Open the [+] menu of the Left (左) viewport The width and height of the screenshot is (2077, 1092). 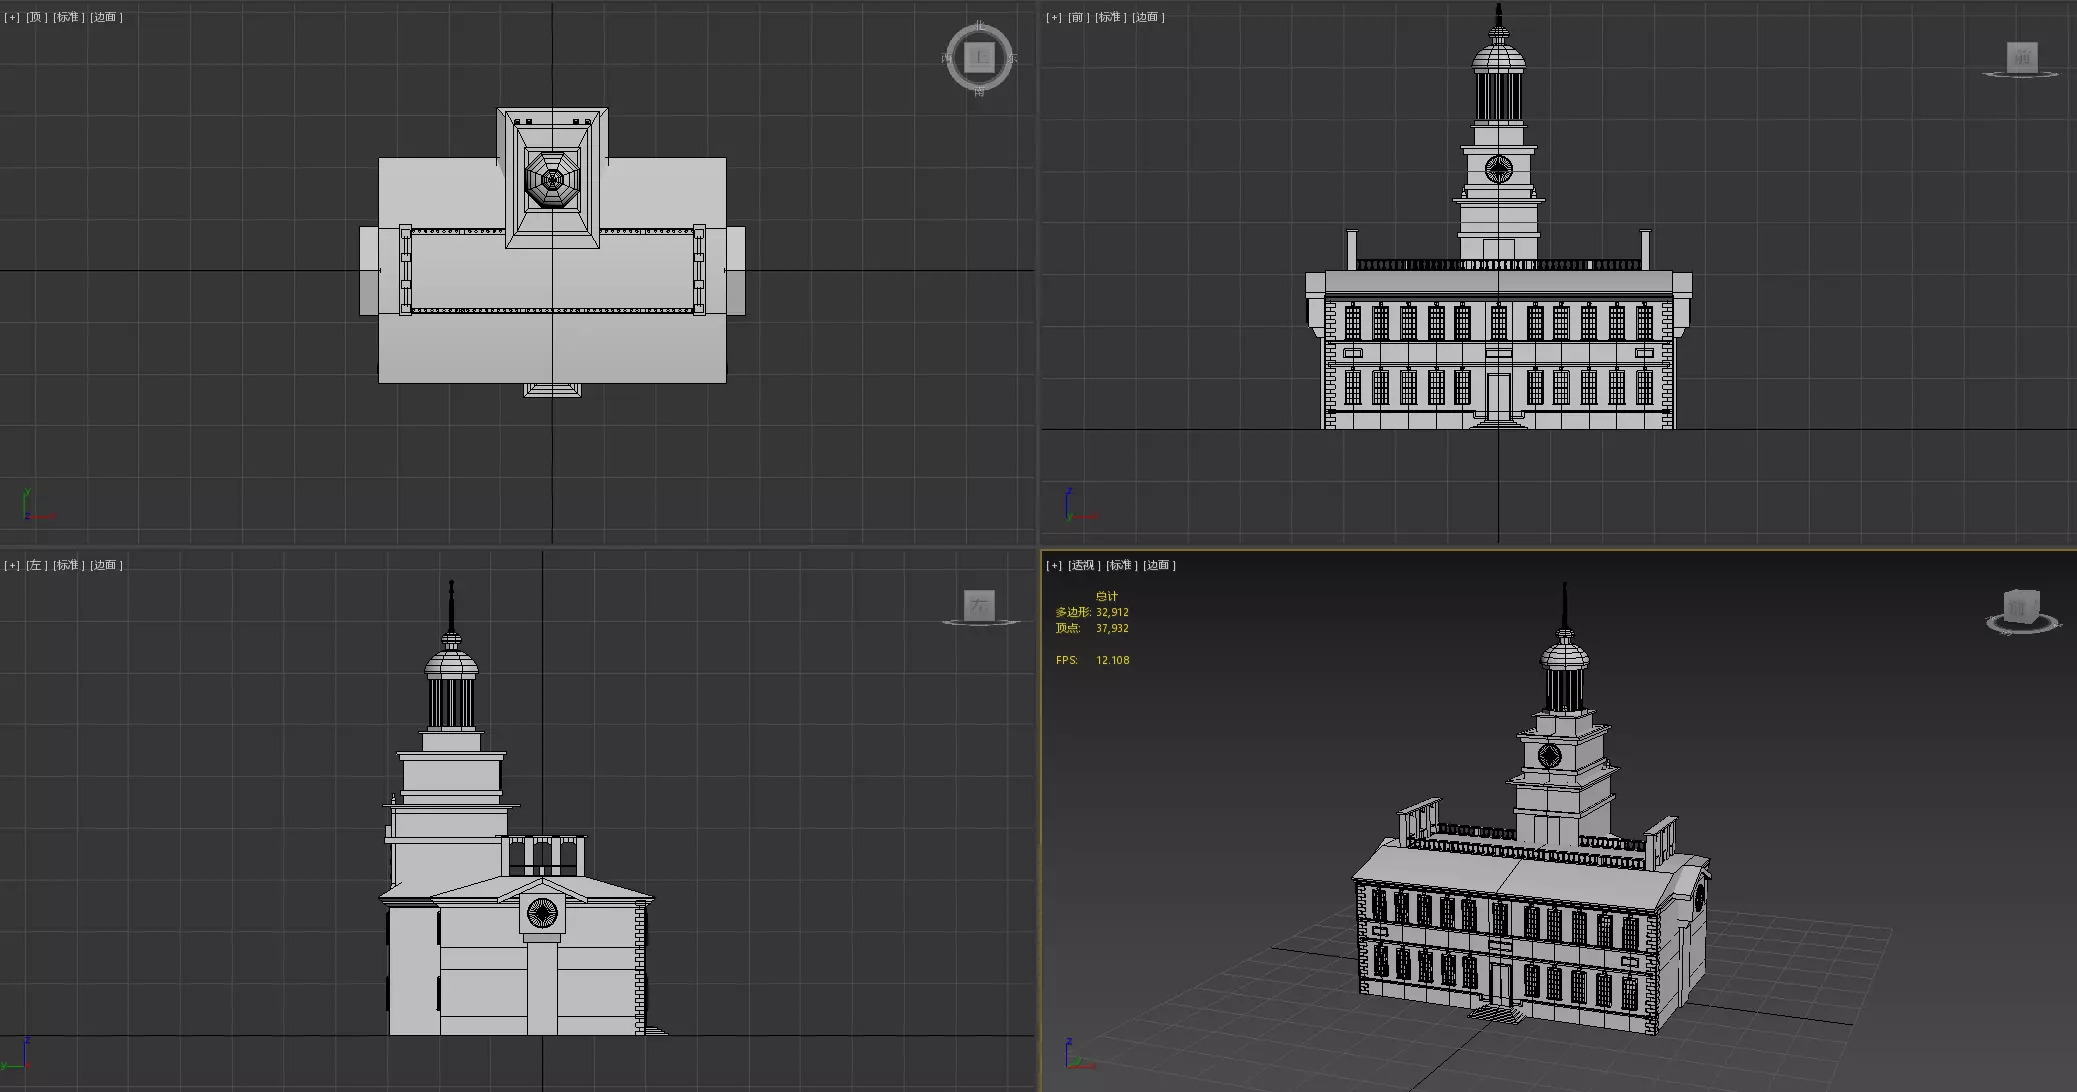12,565
